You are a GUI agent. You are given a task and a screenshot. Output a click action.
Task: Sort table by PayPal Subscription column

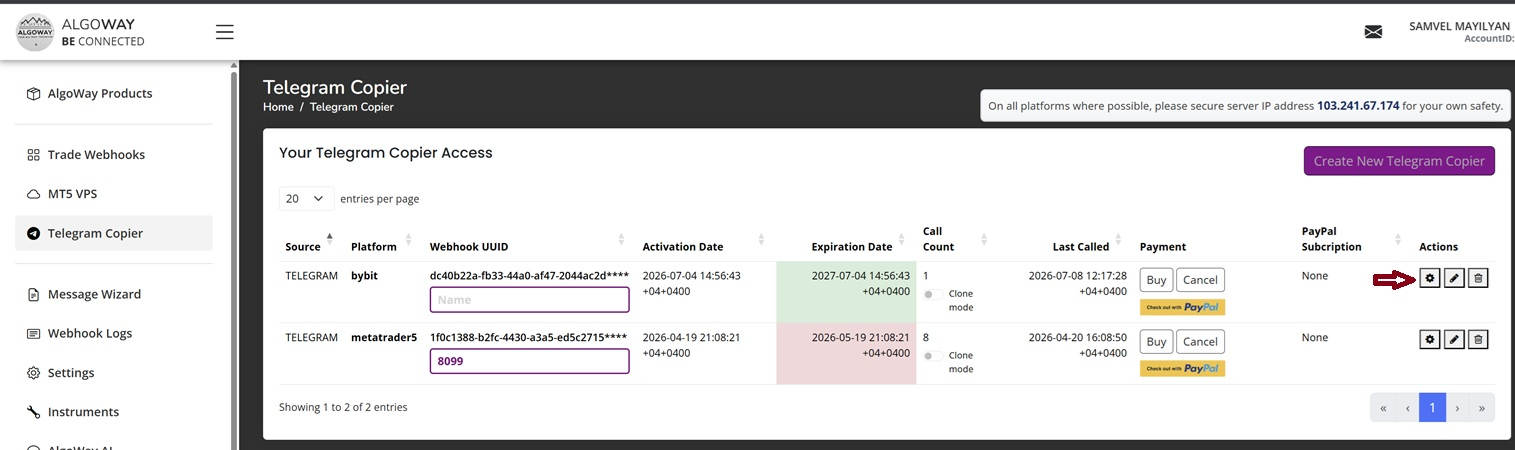pos(1351,239)
